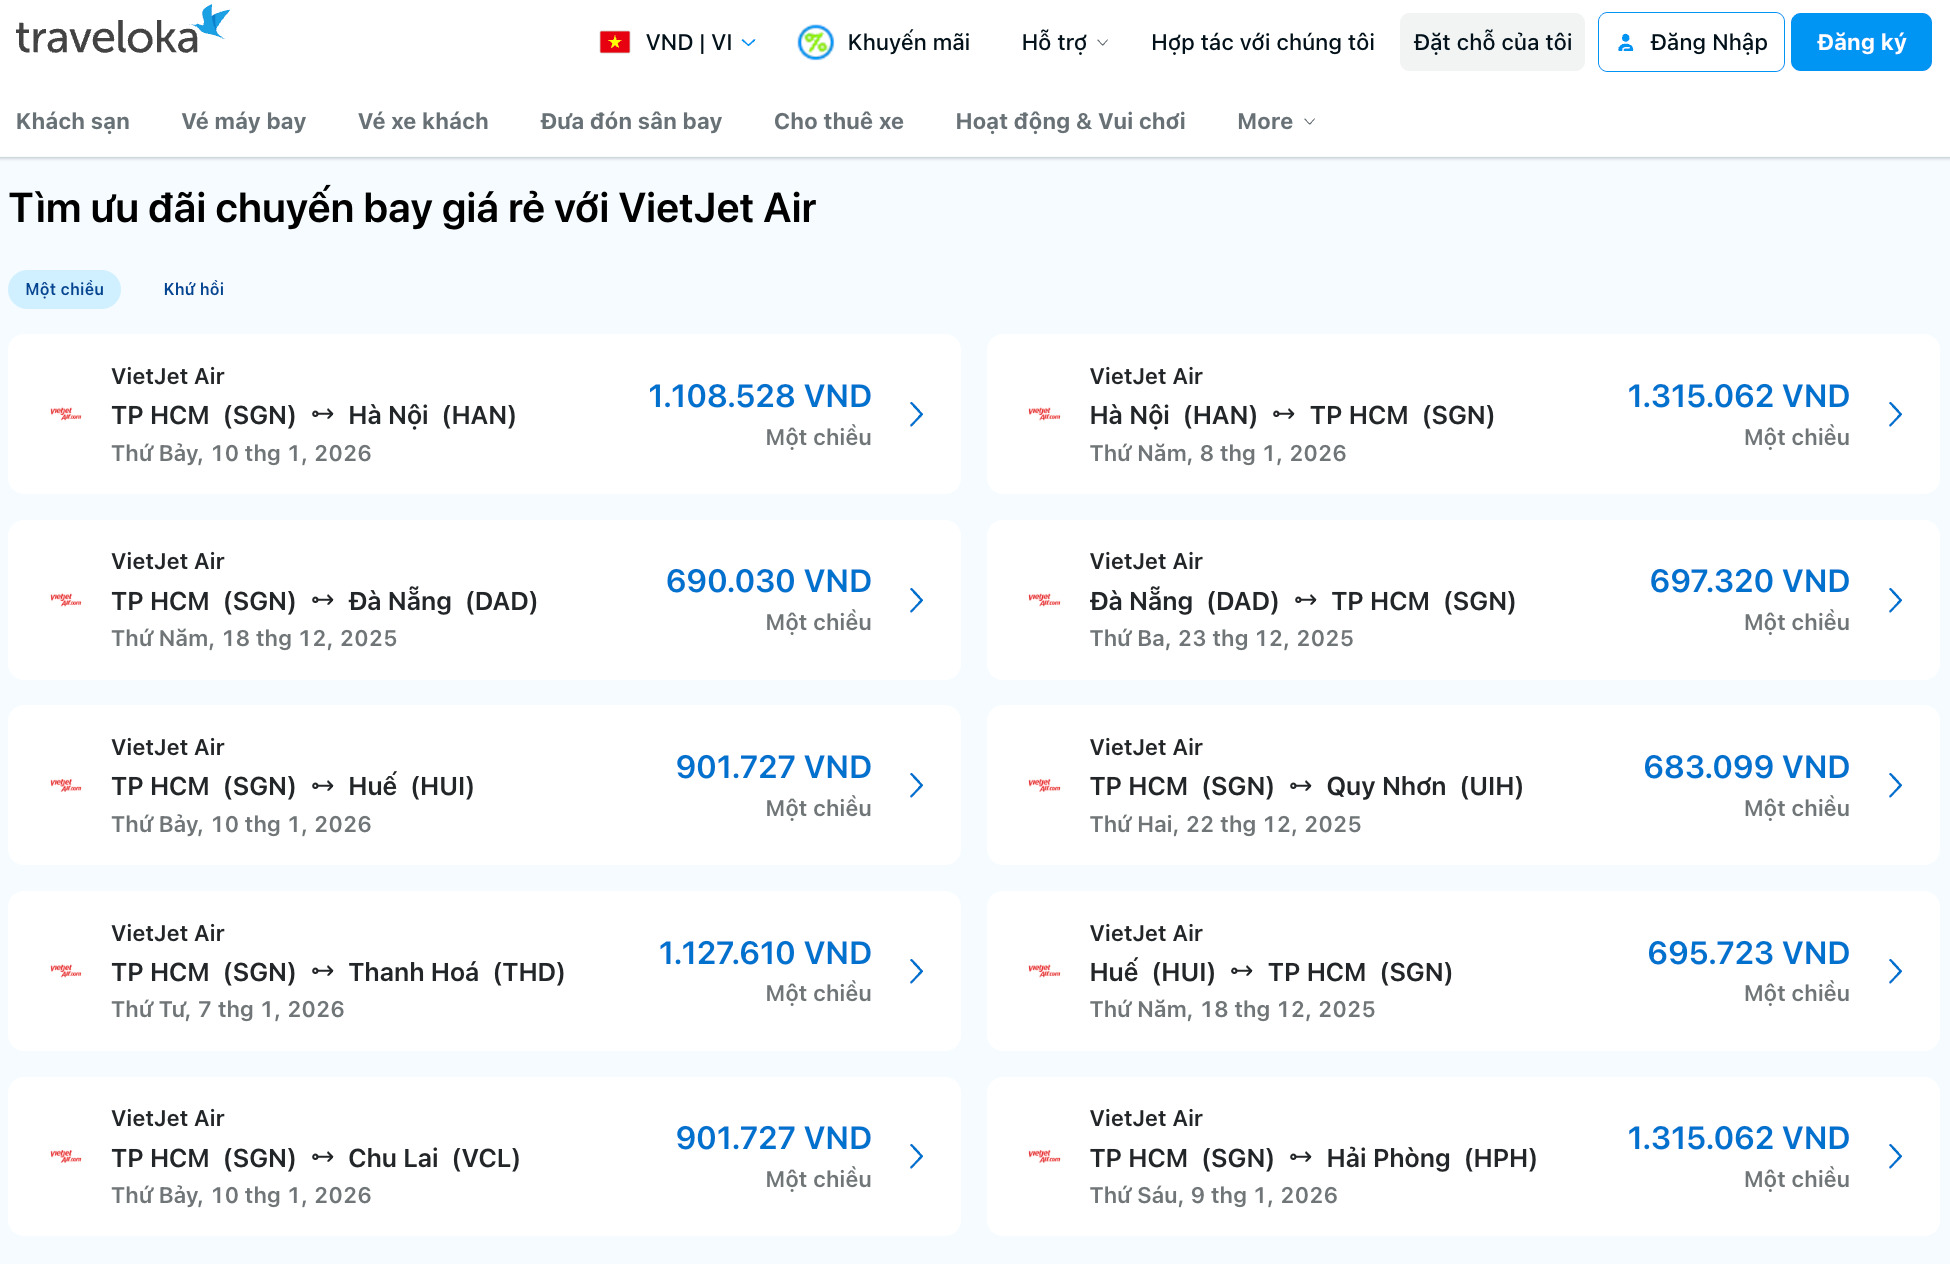1950x1264 pixels.
Task: Open the Khách sạn section
Action: [x=72, y=121]
